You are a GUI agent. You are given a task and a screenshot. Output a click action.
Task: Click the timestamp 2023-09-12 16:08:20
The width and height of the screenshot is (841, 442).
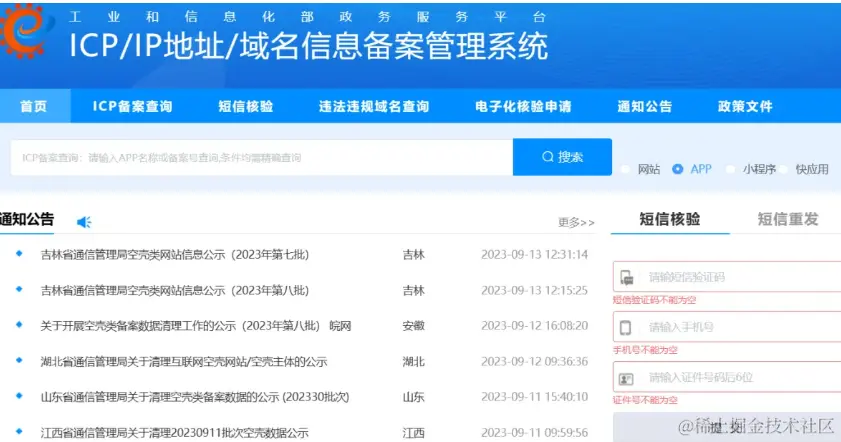[x=535, y=326]
